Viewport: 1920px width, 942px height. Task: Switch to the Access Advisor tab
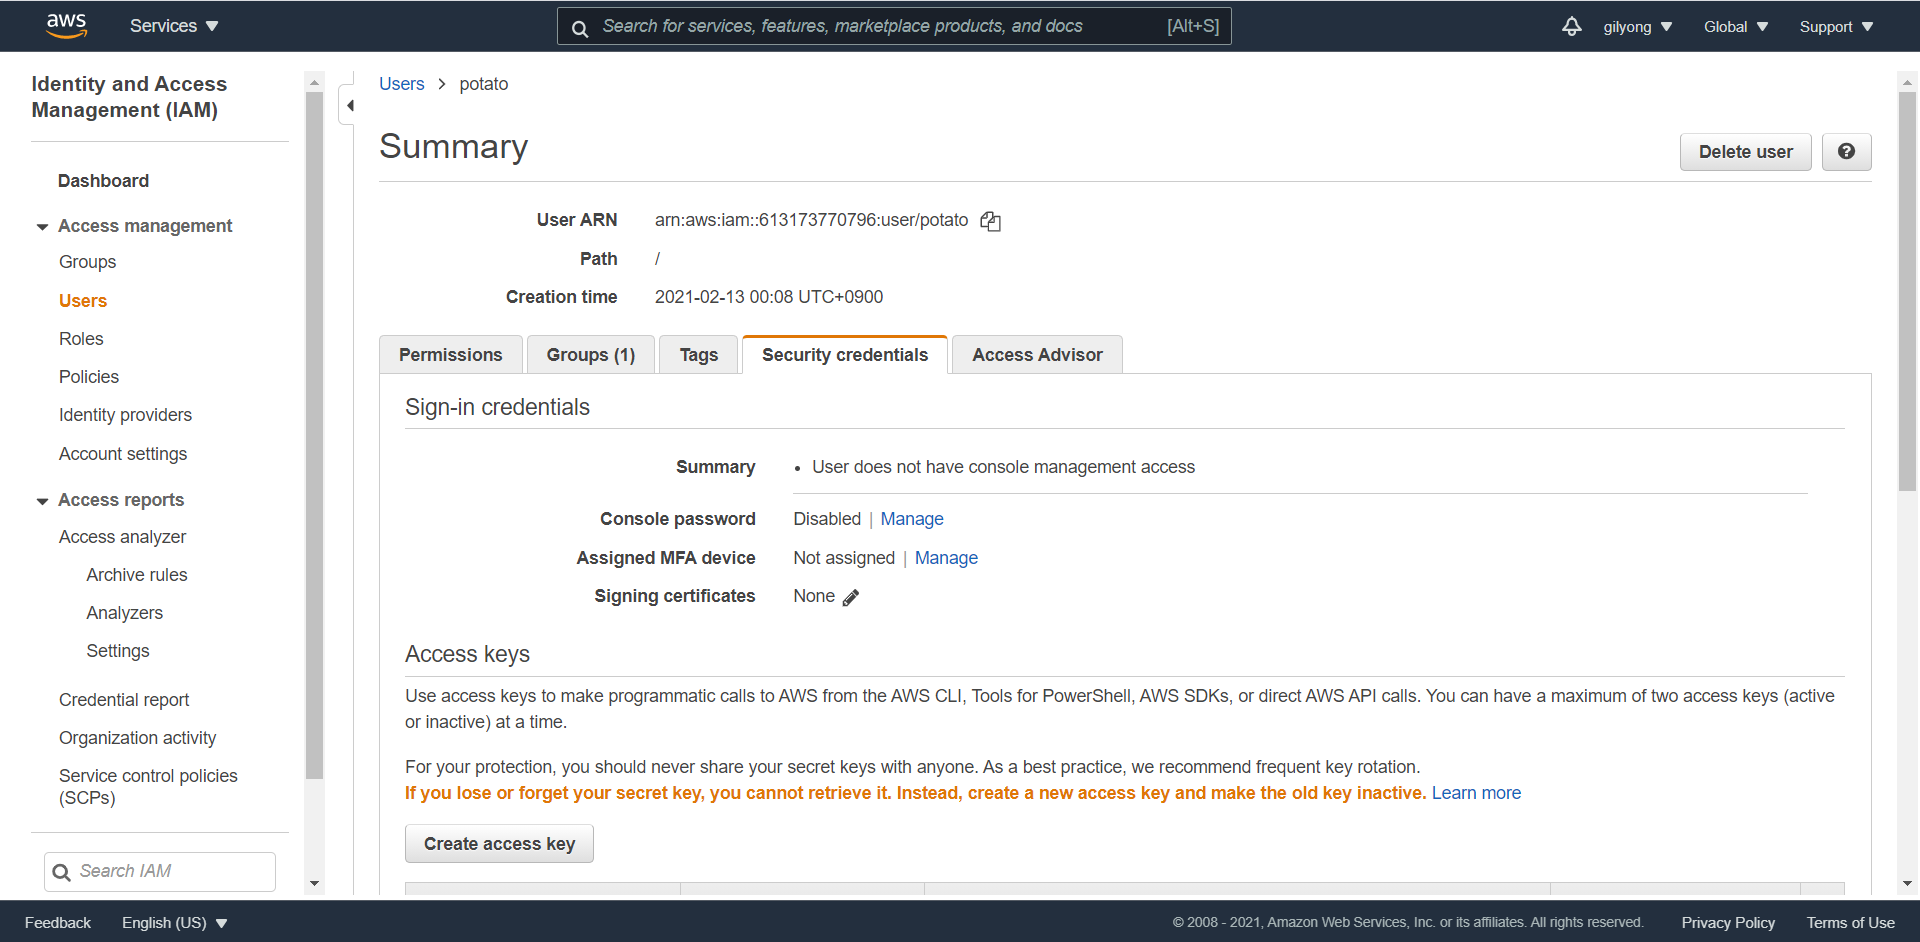coord(1037,355)
